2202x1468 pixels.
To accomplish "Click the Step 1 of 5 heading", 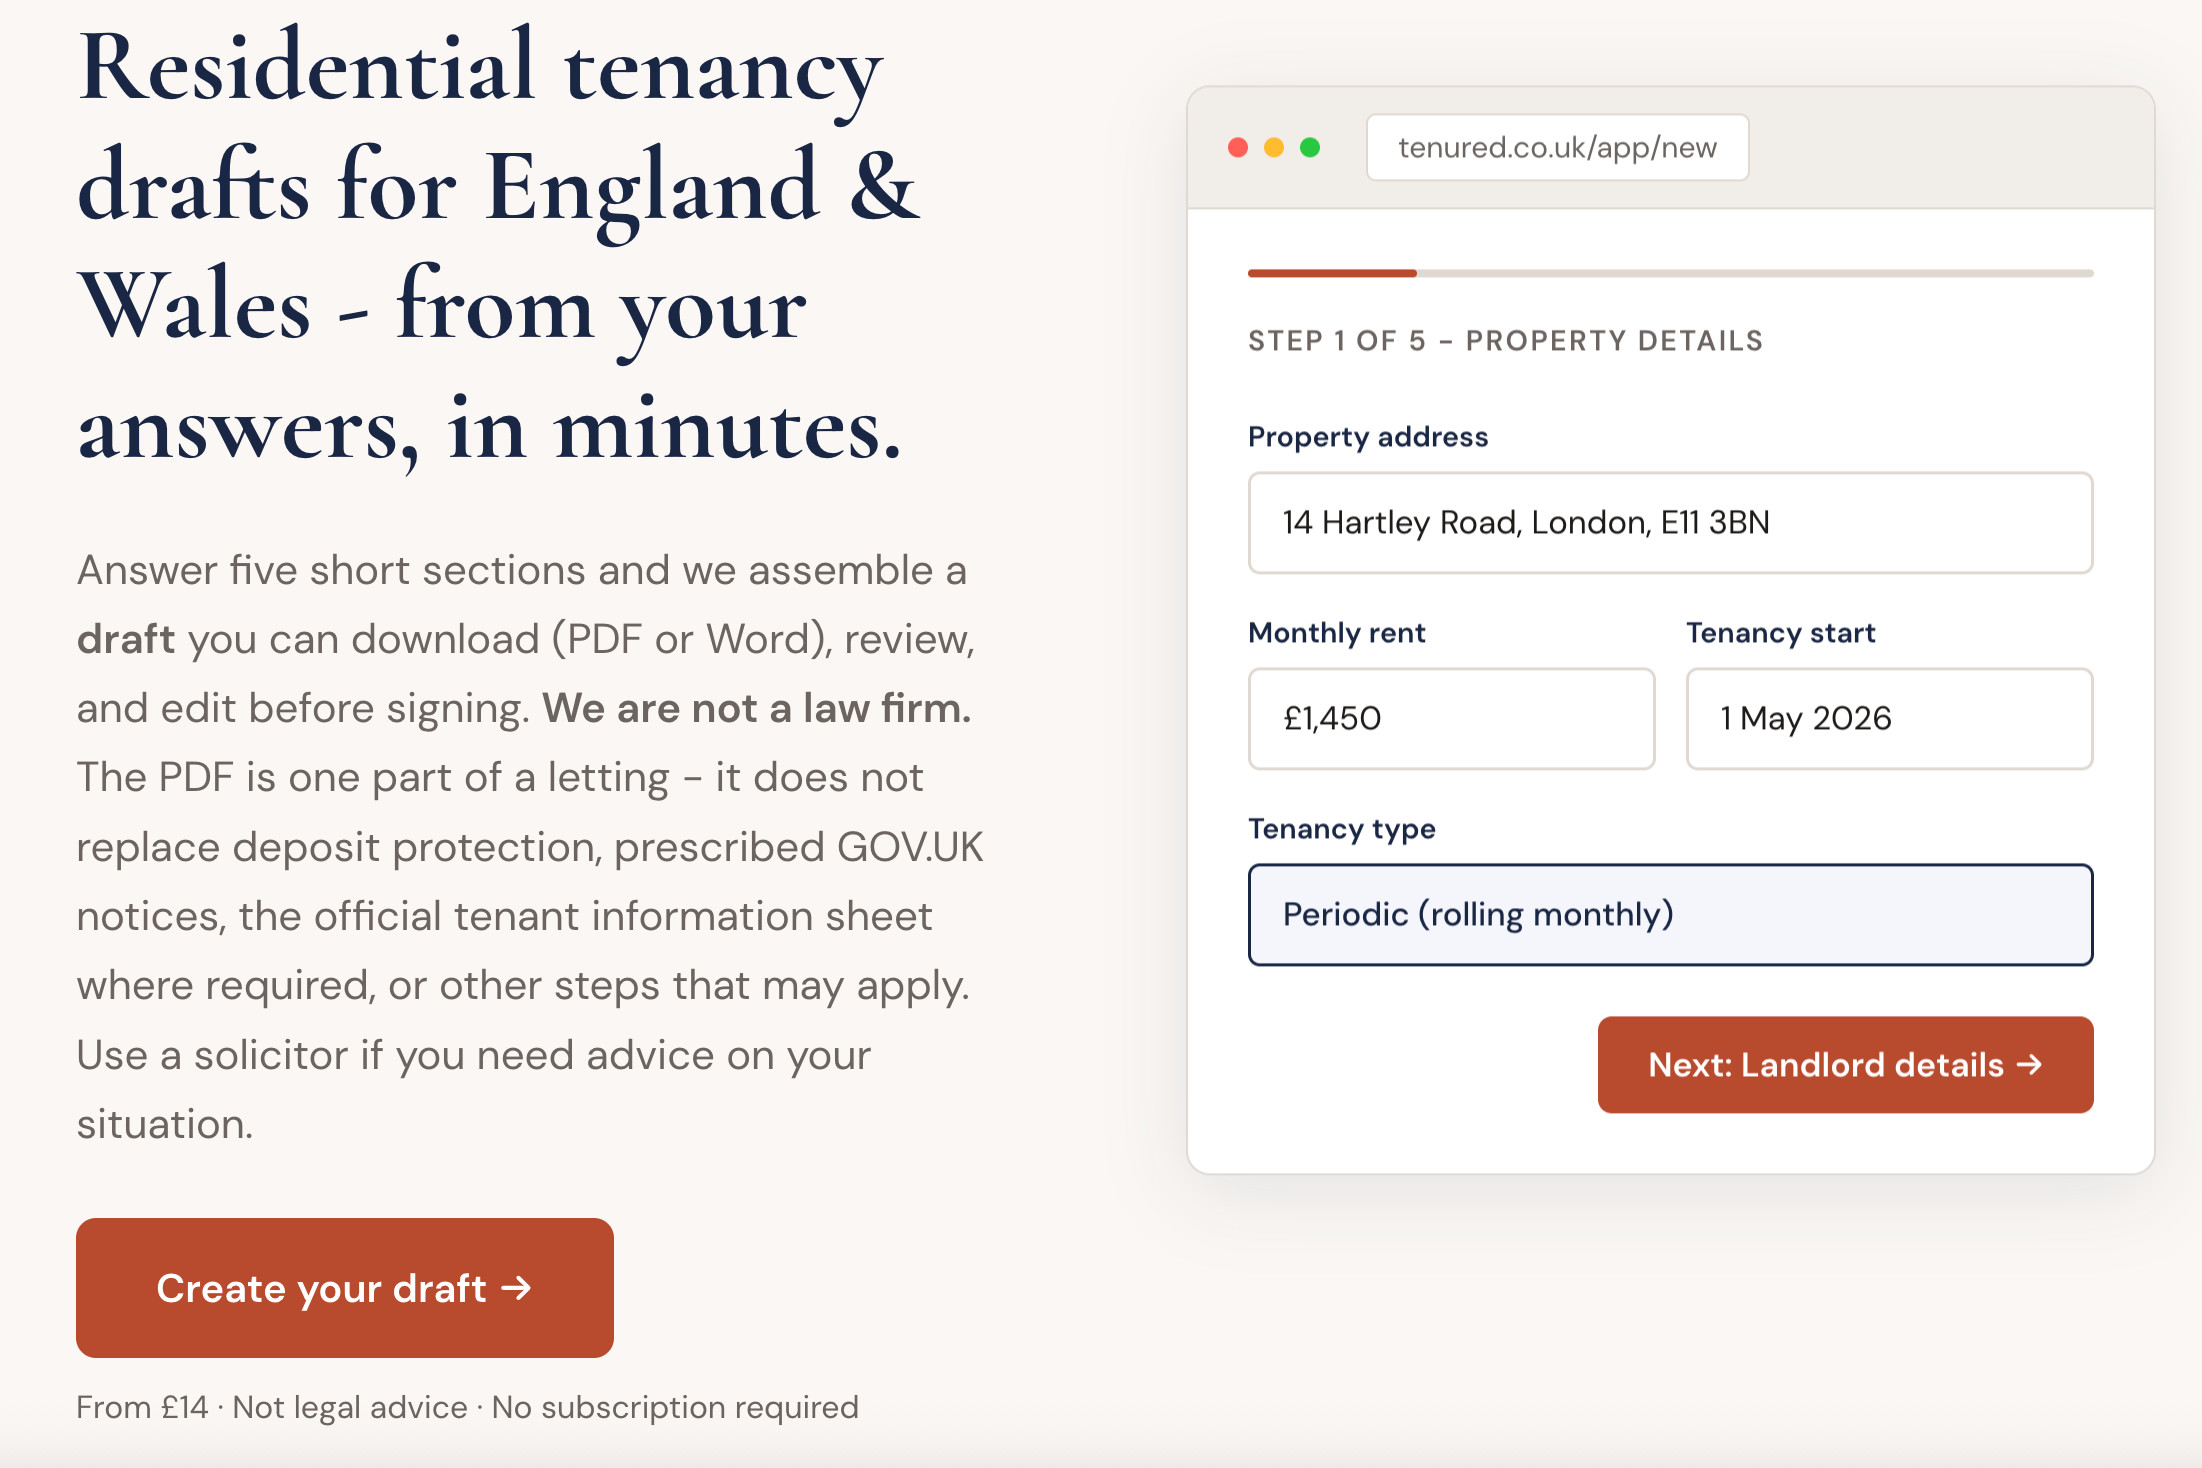I will [1505, 341].
